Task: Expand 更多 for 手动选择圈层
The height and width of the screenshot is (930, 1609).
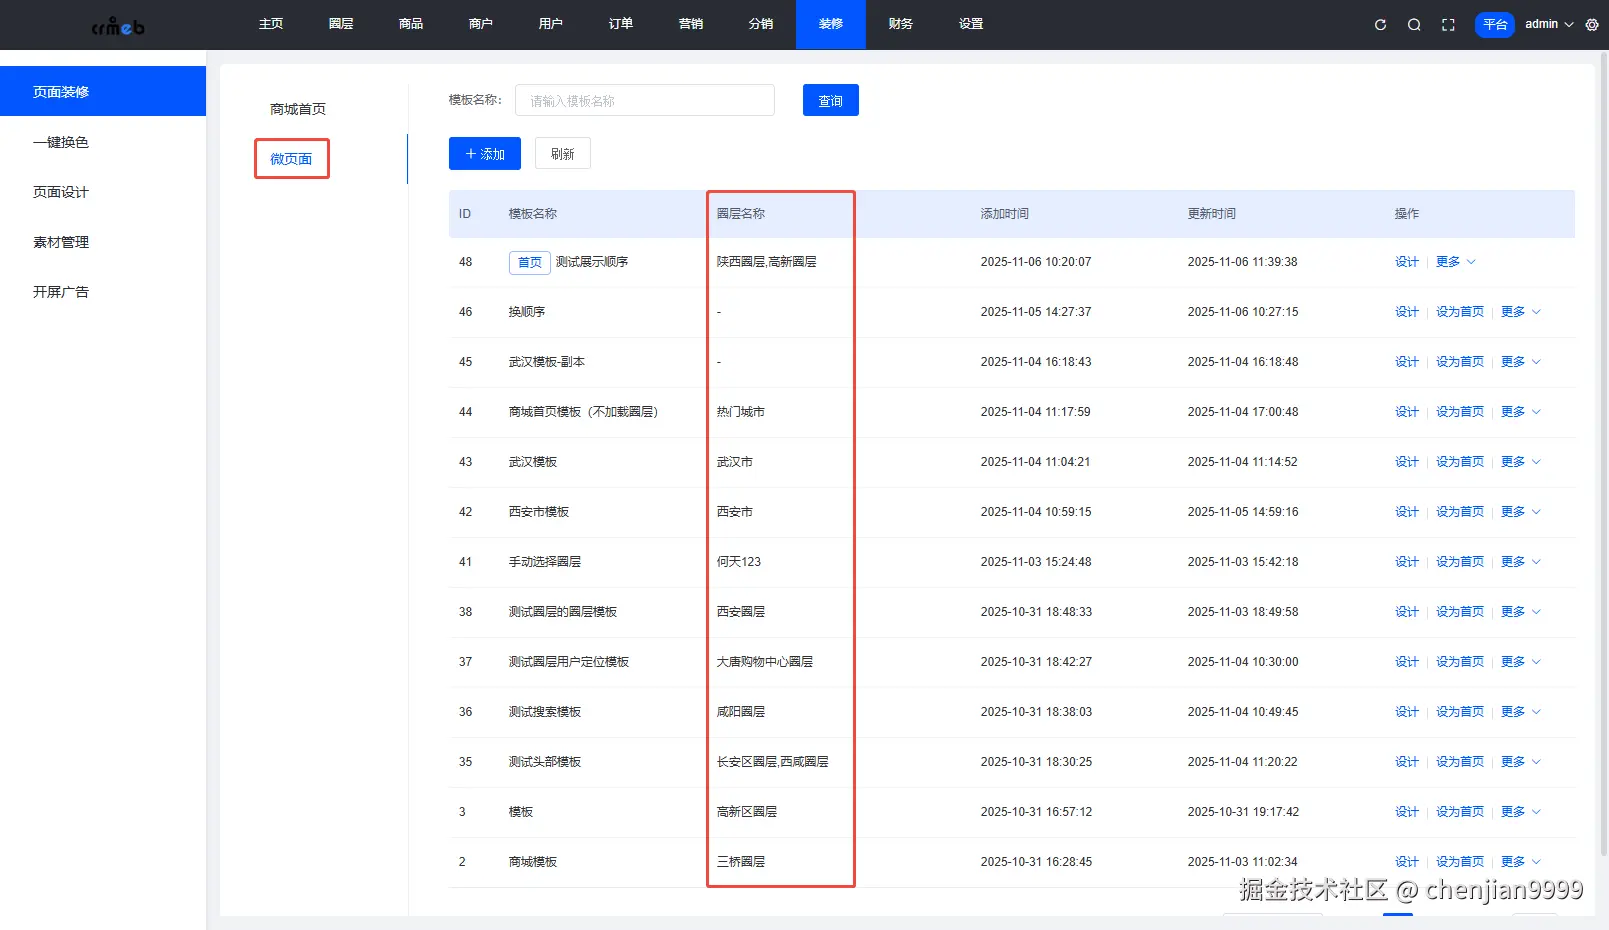Action: tap(1521, 562)
